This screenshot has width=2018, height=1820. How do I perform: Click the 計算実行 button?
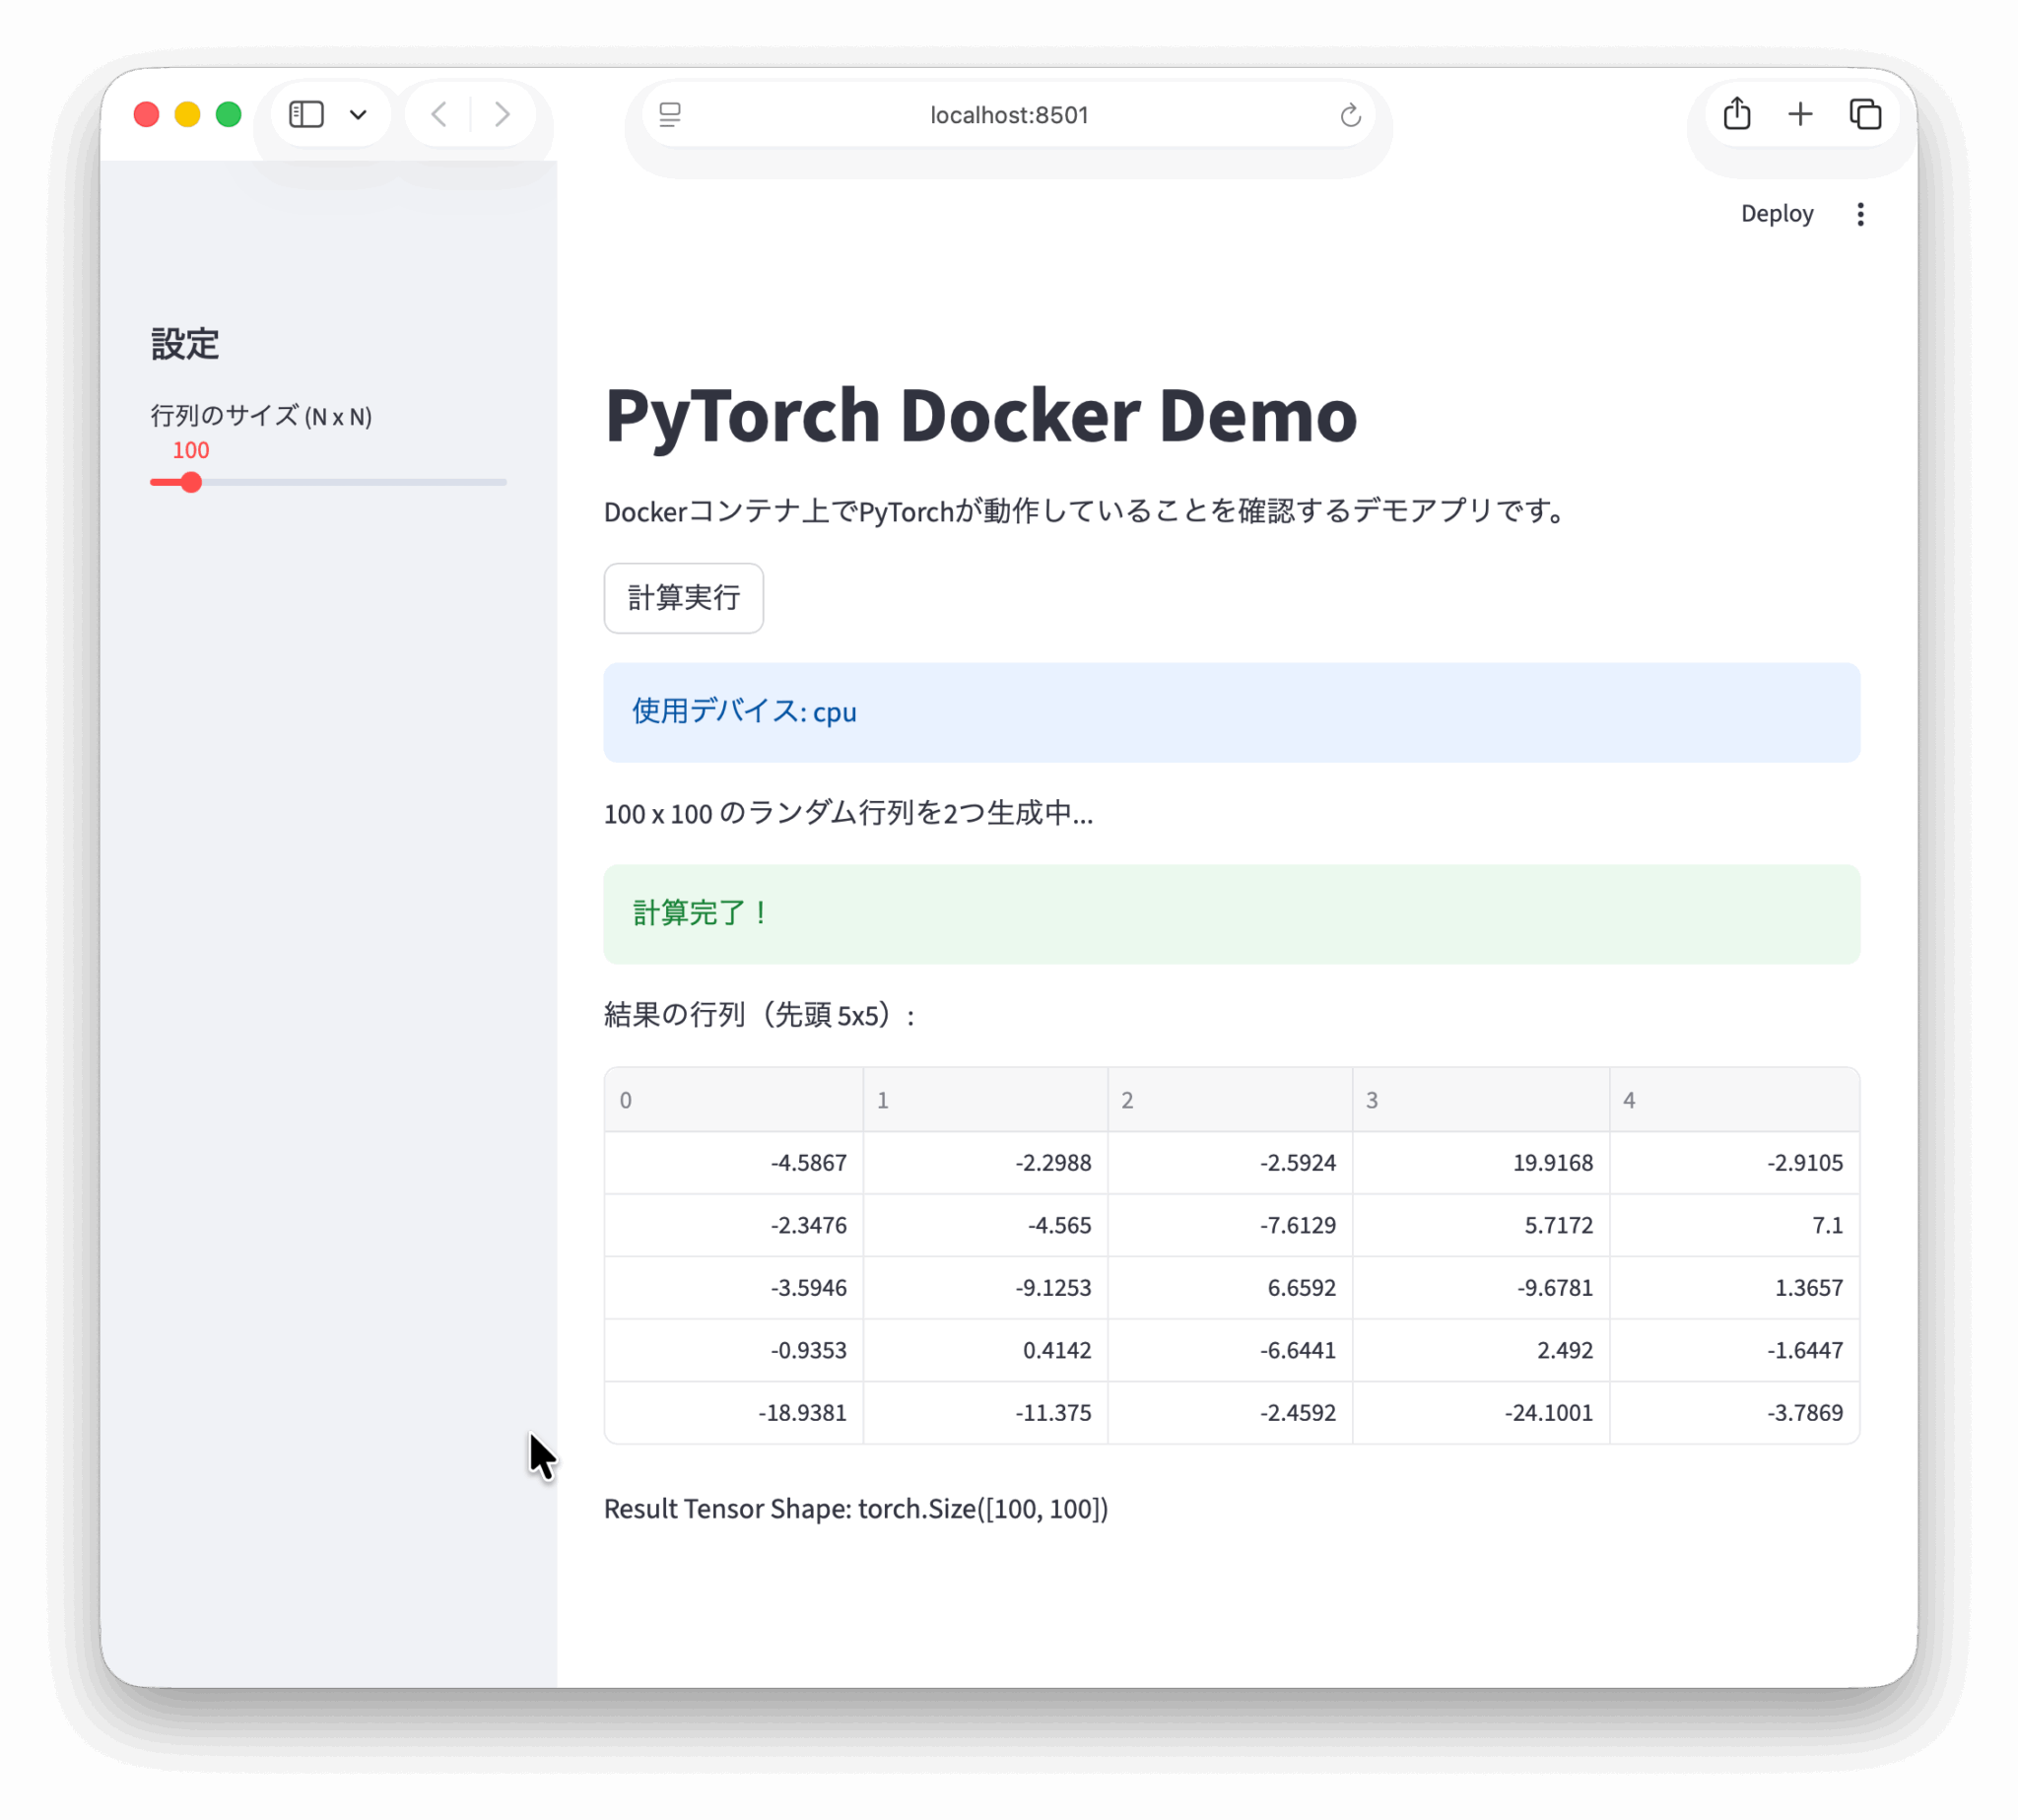[683, 598]
